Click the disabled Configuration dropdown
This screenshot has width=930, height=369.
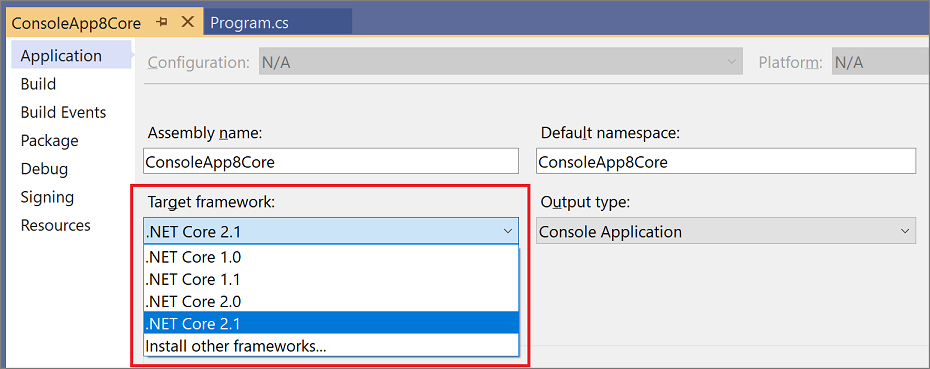501,62
